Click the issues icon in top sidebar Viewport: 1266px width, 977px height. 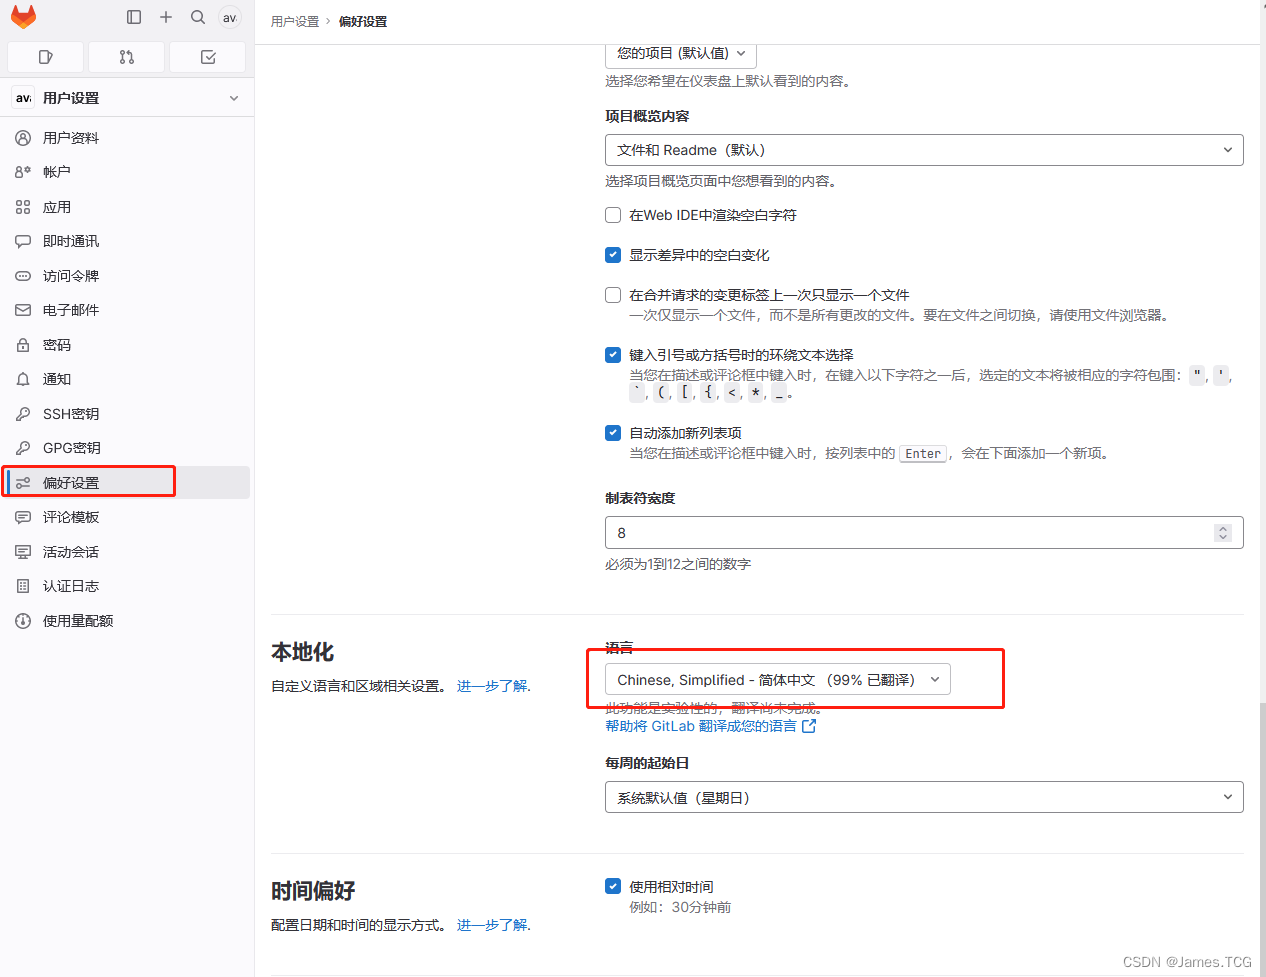point(45,57)
